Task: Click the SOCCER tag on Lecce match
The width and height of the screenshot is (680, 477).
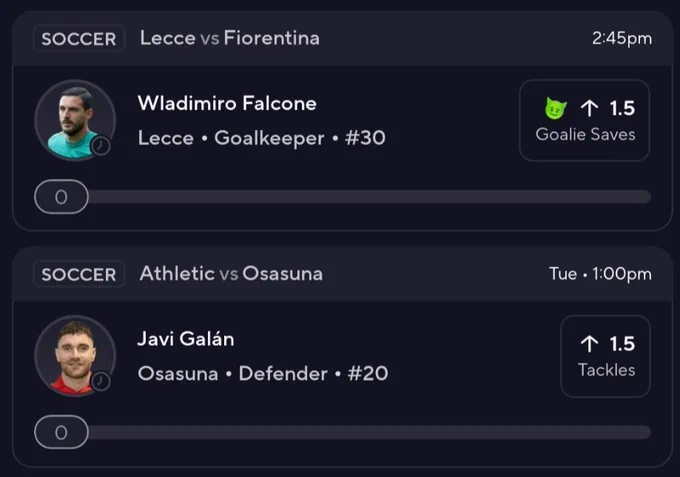Action: click(79, 39)
